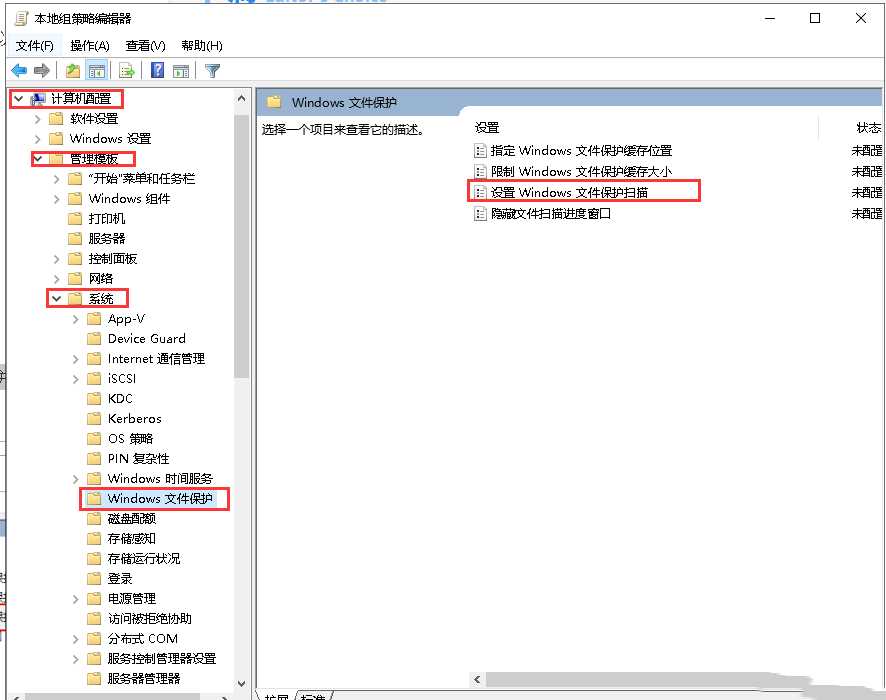Expand the Windows 组件 node

tap(57, 199)
